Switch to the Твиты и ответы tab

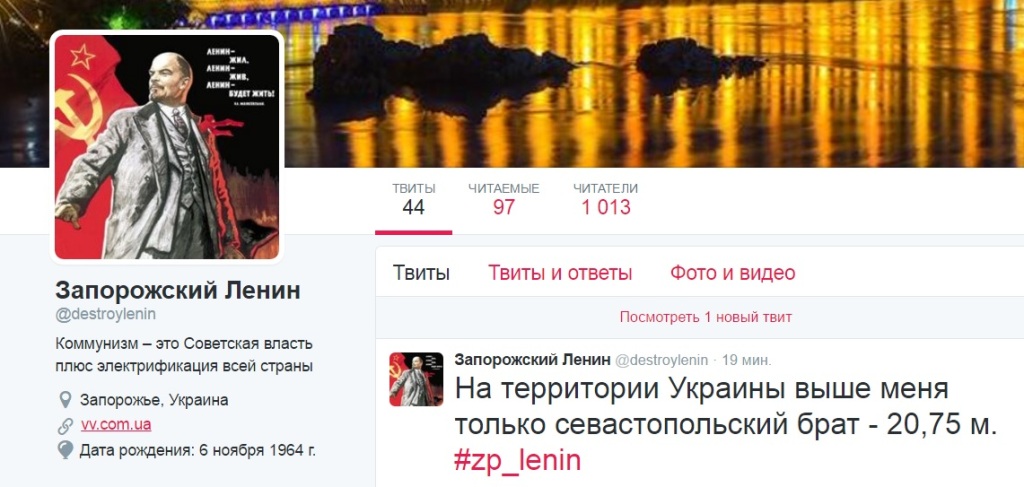coord(560,273)
